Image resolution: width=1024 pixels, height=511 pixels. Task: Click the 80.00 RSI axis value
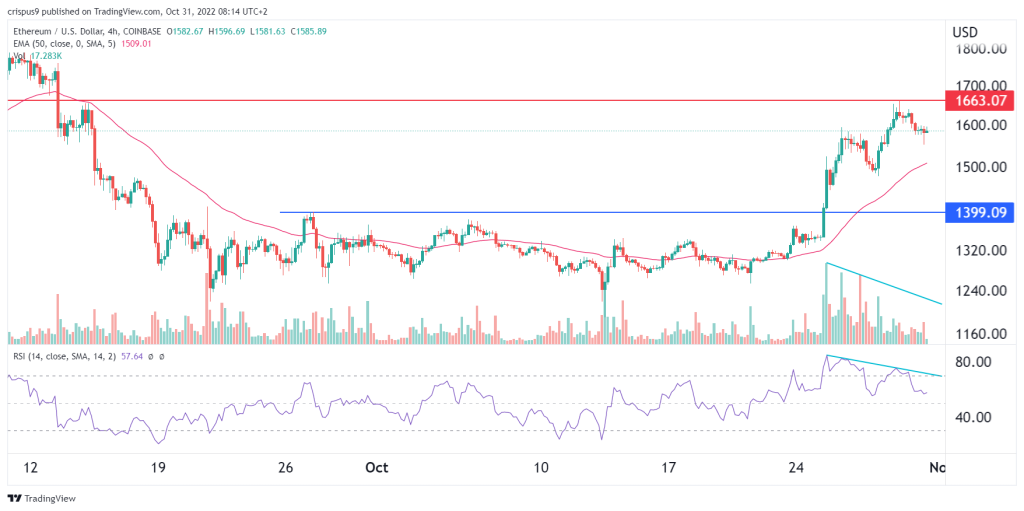pyautogui.click(x=974, y=362)
